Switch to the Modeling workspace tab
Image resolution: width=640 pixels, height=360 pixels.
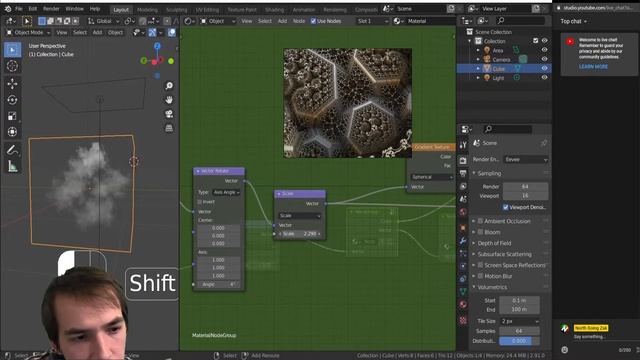tap(147, 9)
